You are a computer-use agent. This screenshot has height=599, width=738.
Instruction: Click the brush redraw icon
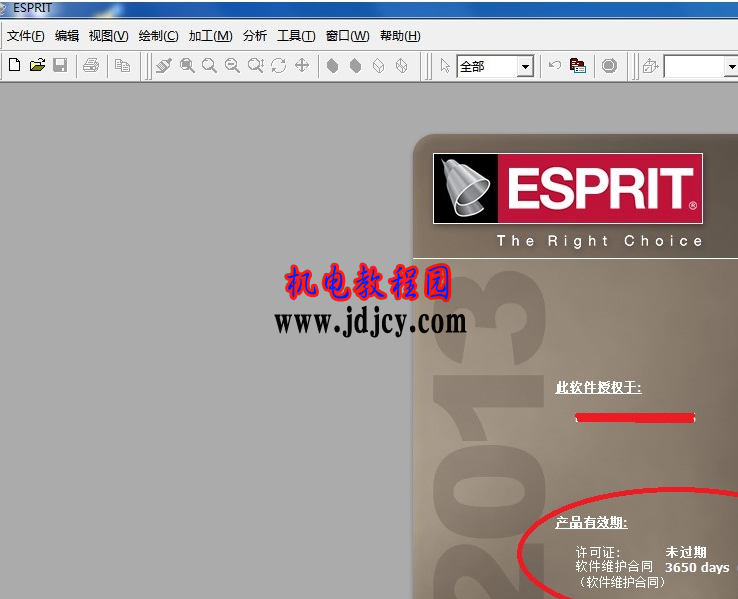coord(164,65)
